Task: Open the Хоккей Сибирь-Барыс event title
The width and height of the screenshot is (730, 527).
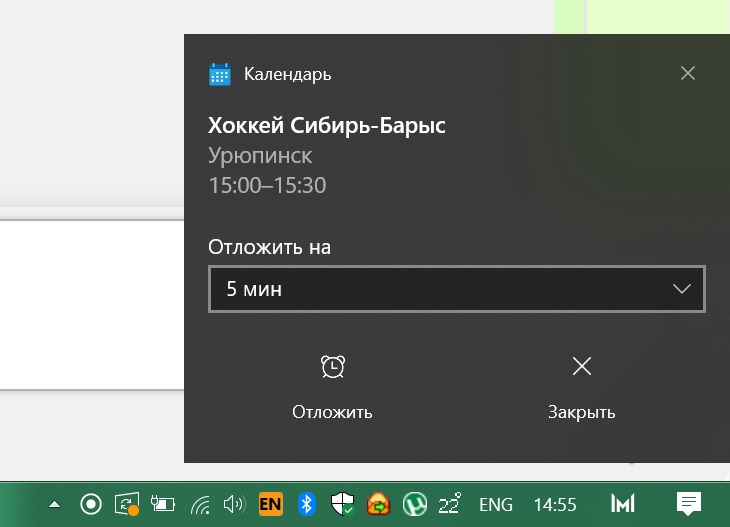Action: [326, 125]
